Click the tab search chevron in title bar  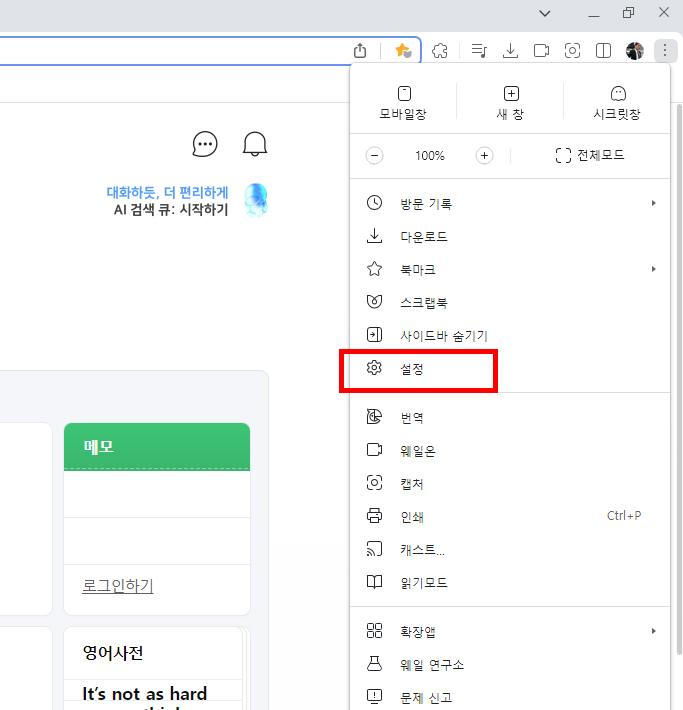[545, 13]
